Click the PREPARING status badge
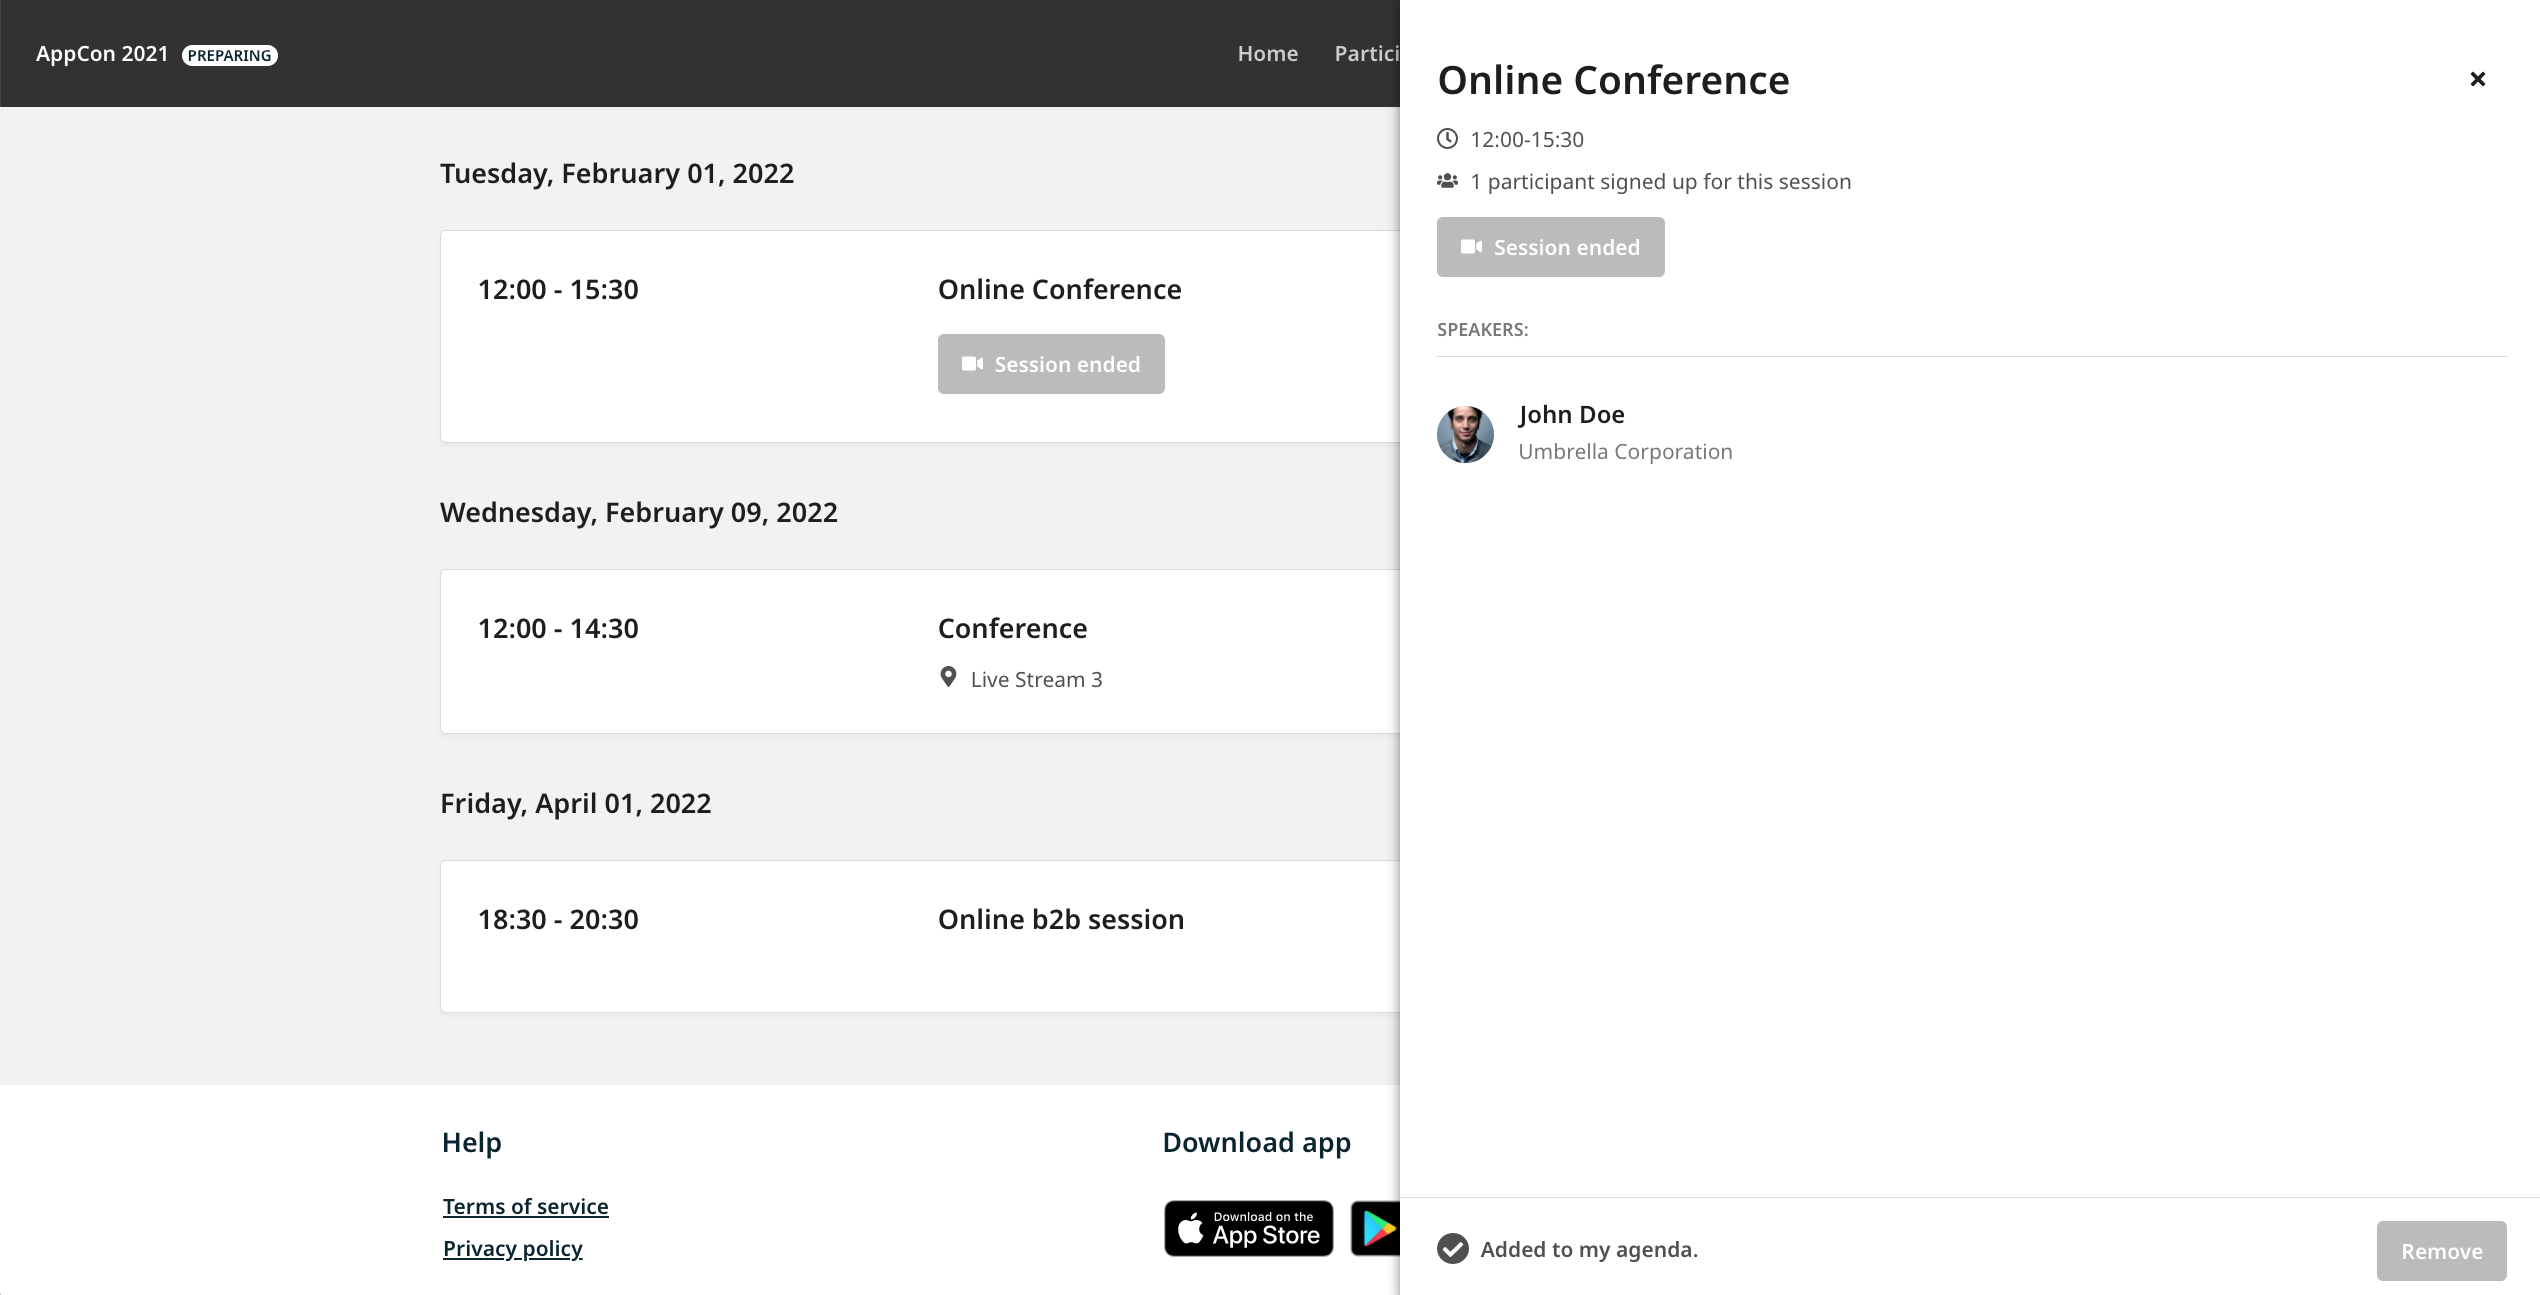Screen dimensions: 2540x1295 (230, 55)
